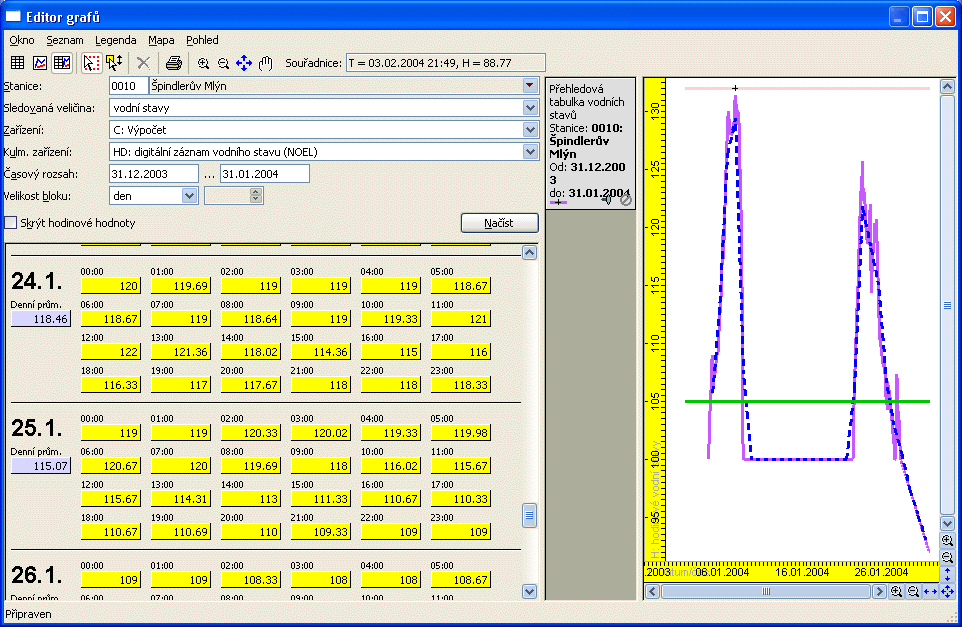Expand the Stanice dropdown

coord(530,87)
